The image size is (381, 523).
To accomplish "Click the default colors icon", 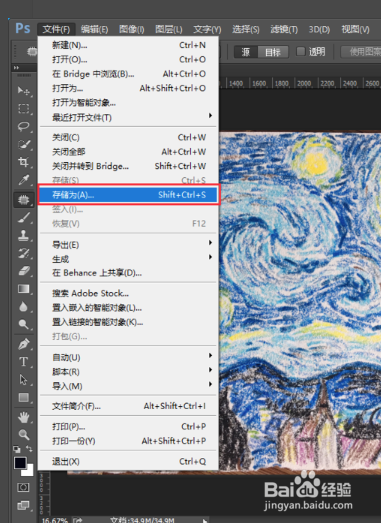I will tap(16, 449).
